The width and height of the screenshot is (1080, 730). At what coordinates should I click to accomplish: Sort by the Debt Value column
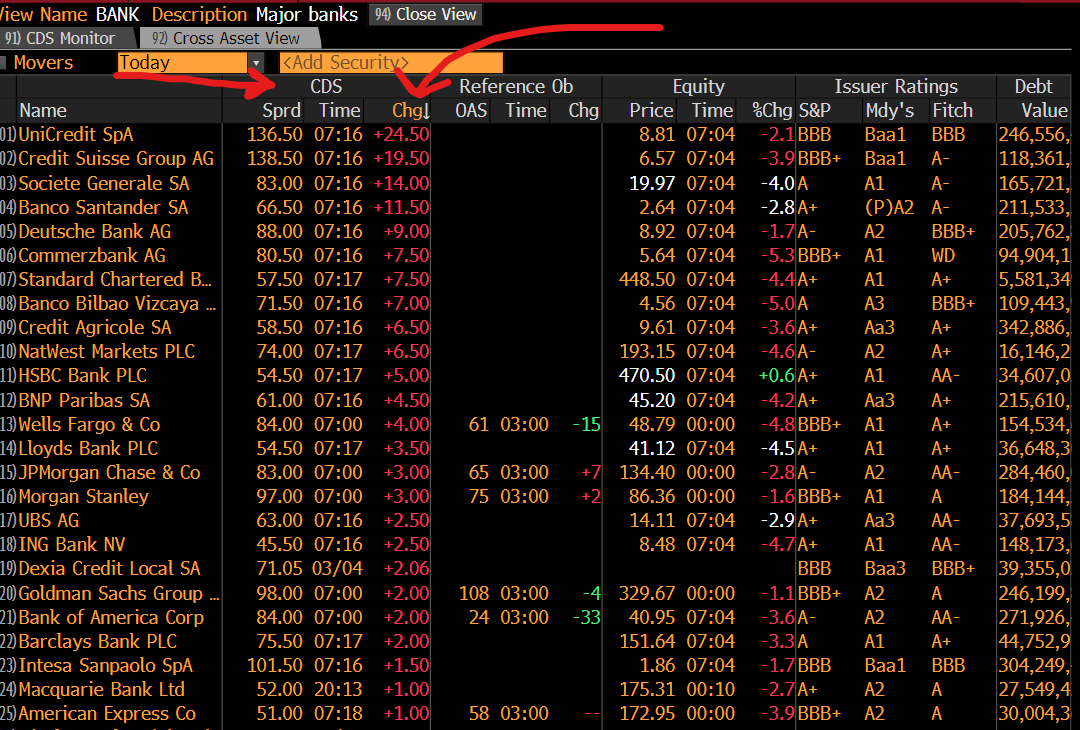tap(1043, 110)
